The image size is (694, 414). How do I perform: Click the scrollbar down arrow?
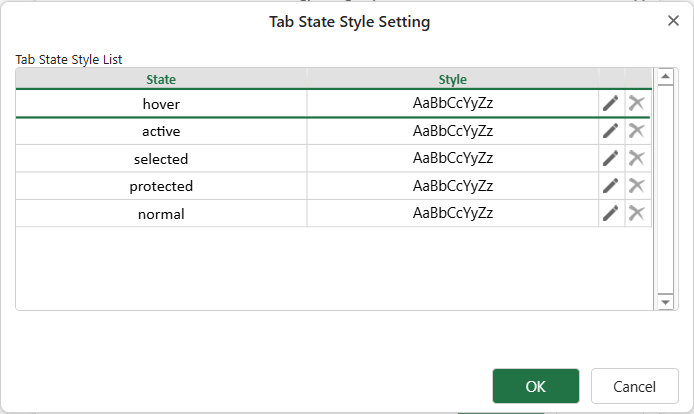pos(665,302)
